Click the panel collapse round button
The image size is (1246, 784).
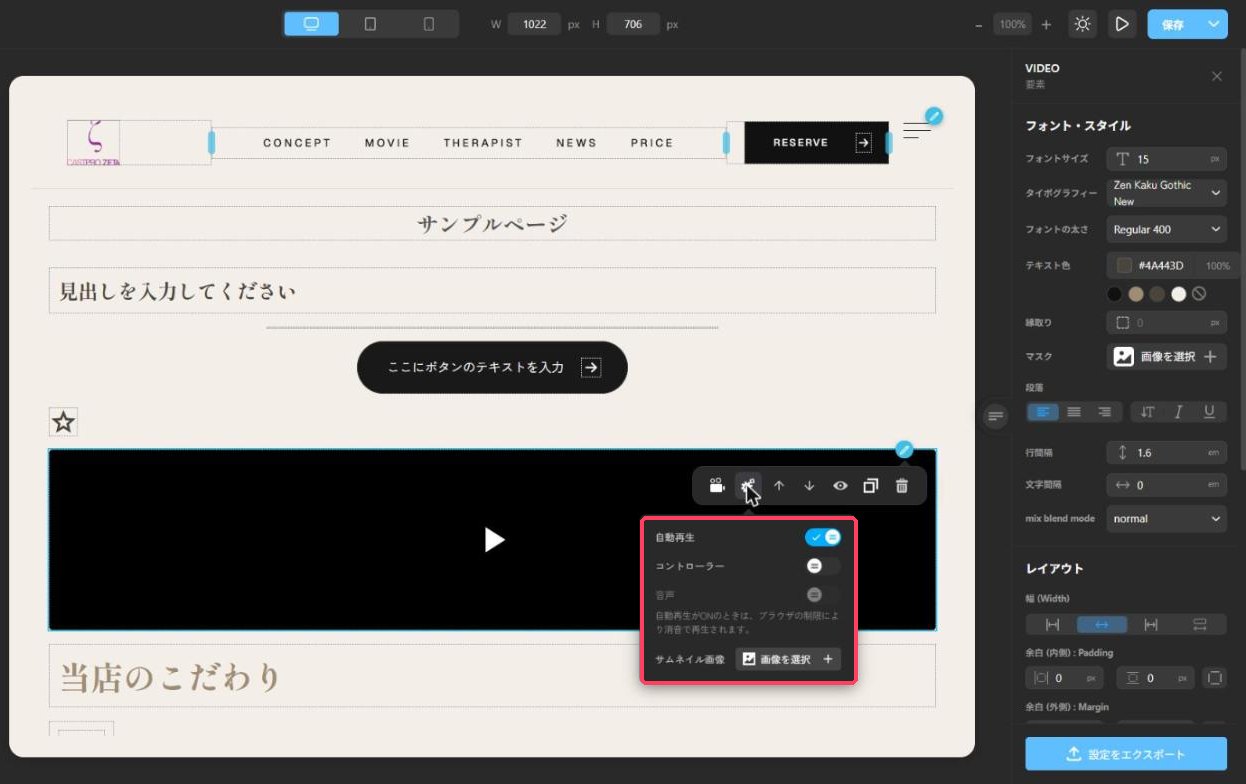pyautogui.click(x=995, y=416)
